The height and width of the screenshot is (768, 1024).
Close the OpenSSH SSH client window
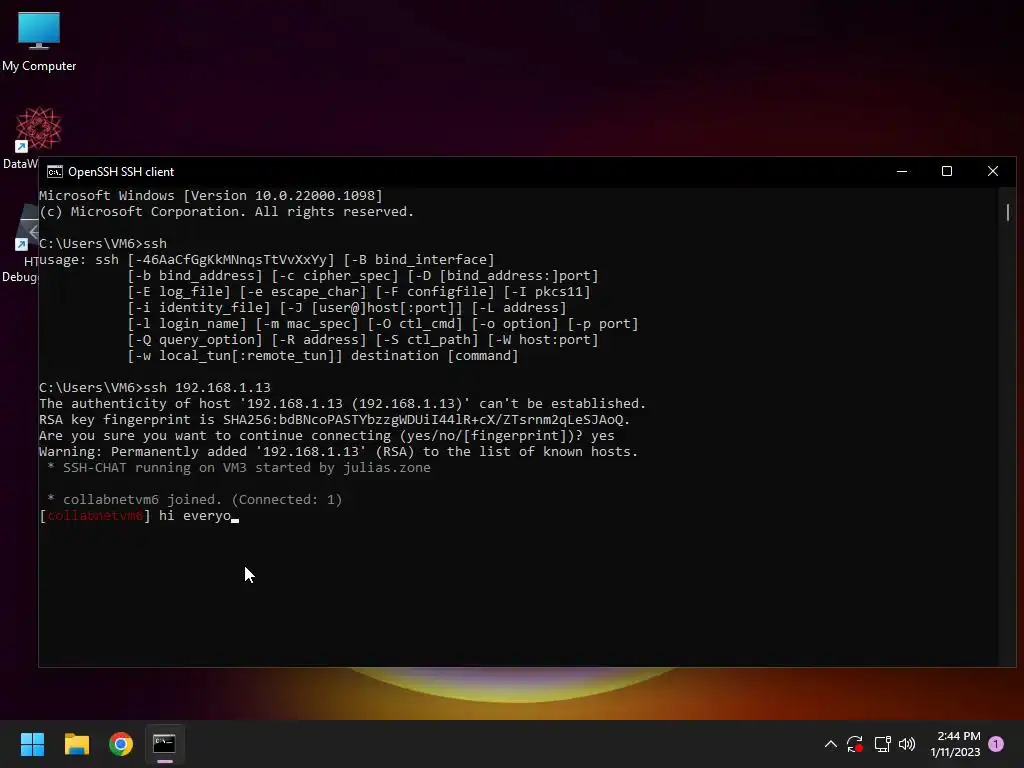pyautogui.click(x=993, y=172)
